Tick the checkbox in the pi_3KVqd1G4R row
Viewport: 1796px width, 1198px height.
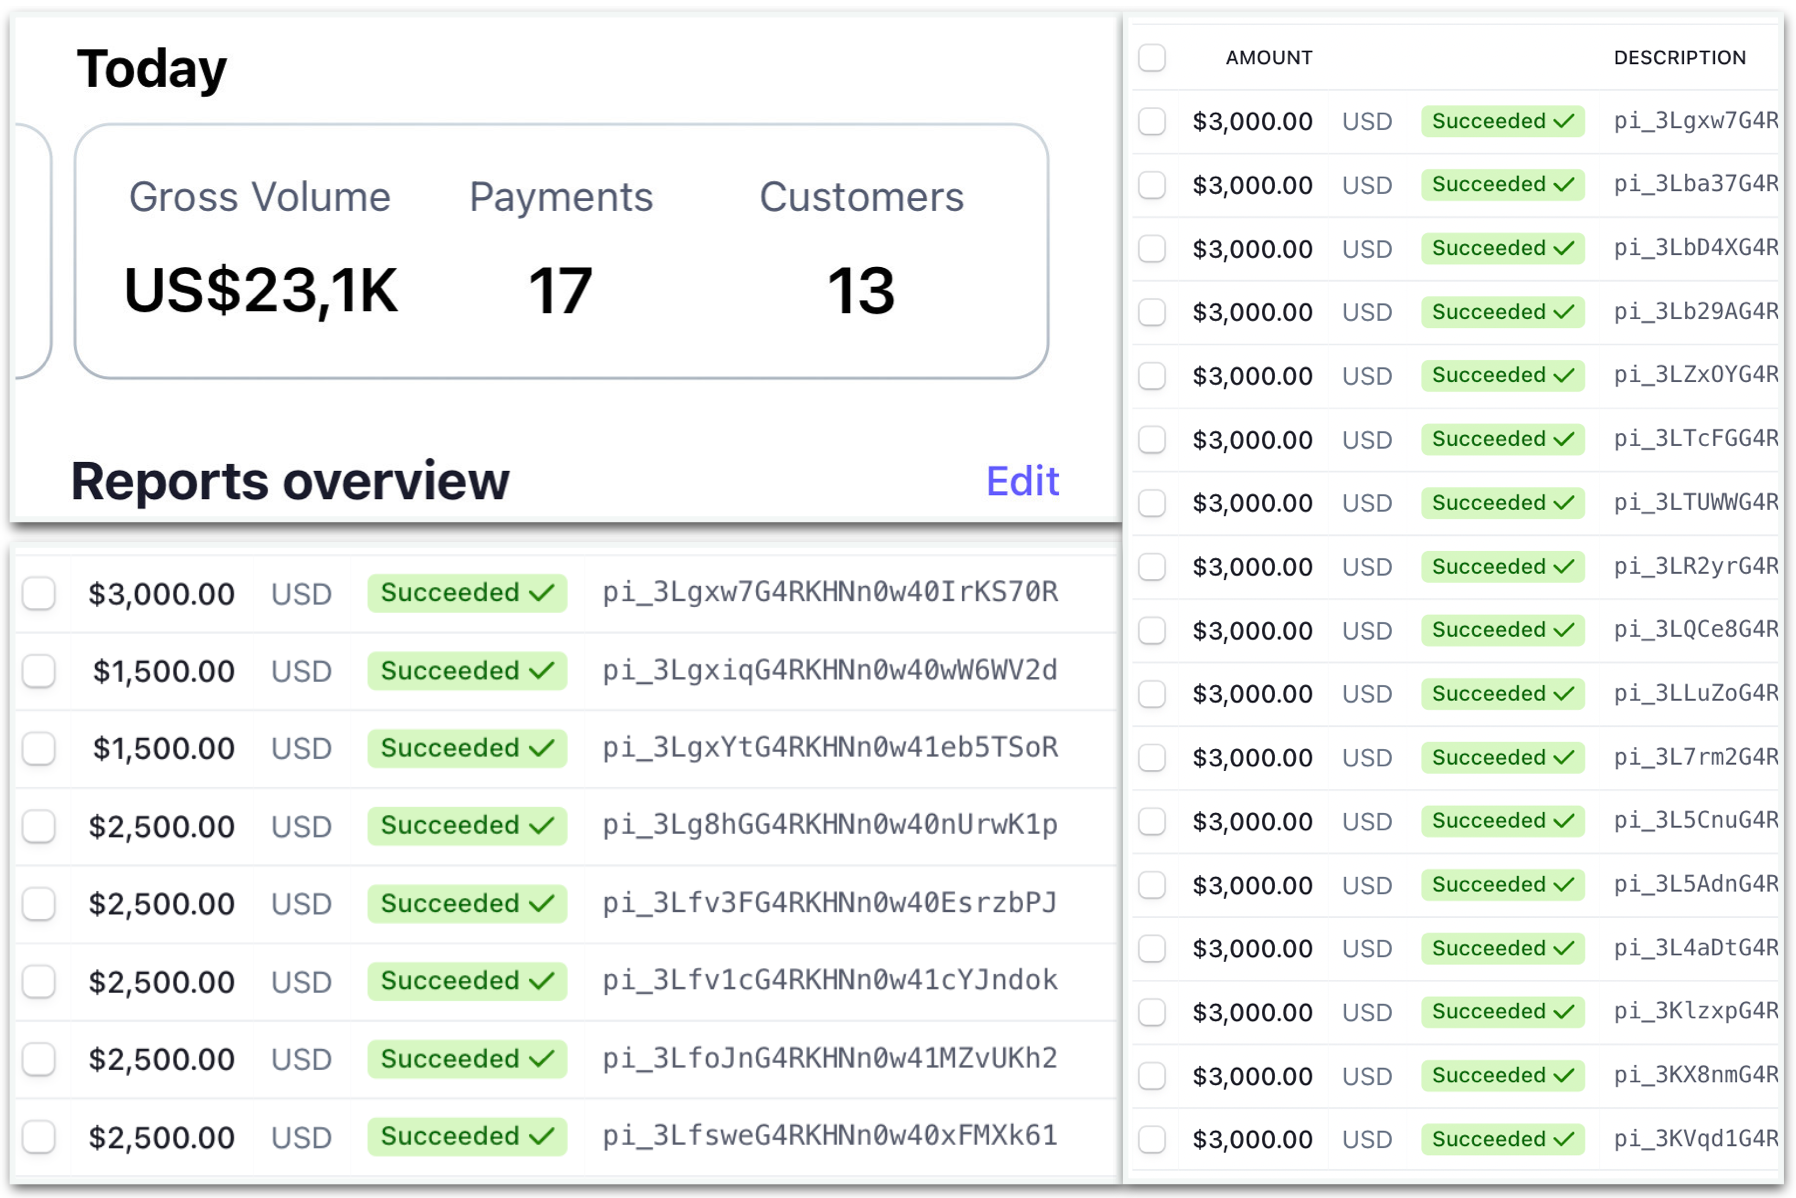[1152, 1139]
